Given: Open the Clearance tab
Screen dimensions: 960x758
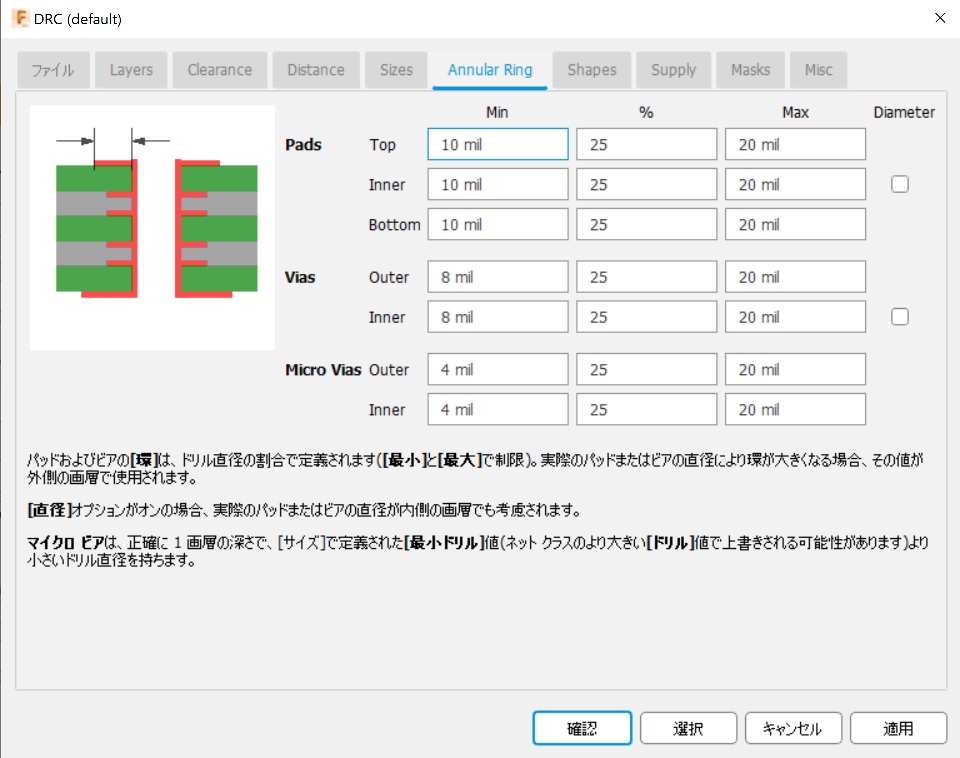Looking at the screenshot, I should (219, 69).
